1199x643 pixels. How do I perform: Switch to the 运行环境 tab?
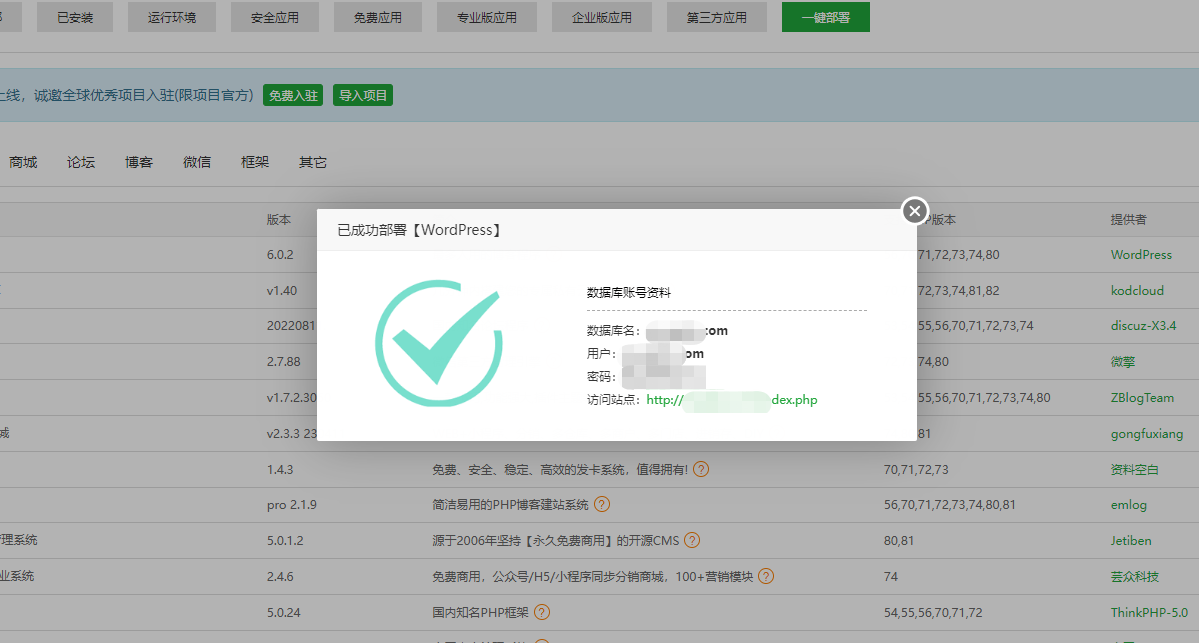(x=172, y=17)
